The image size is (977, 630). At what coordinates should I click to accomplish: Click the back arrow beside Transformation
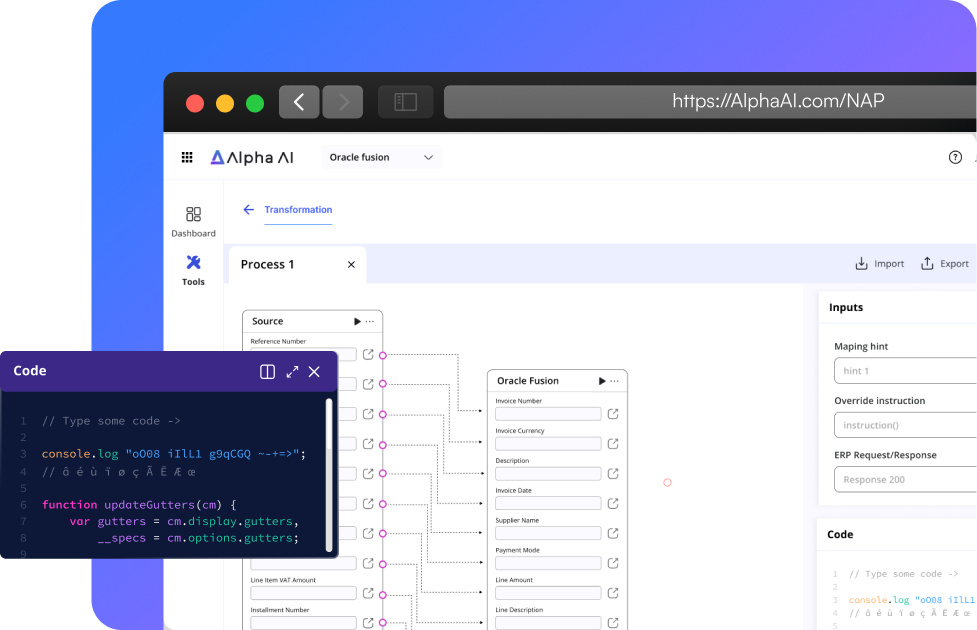click(x=249, y=209)
